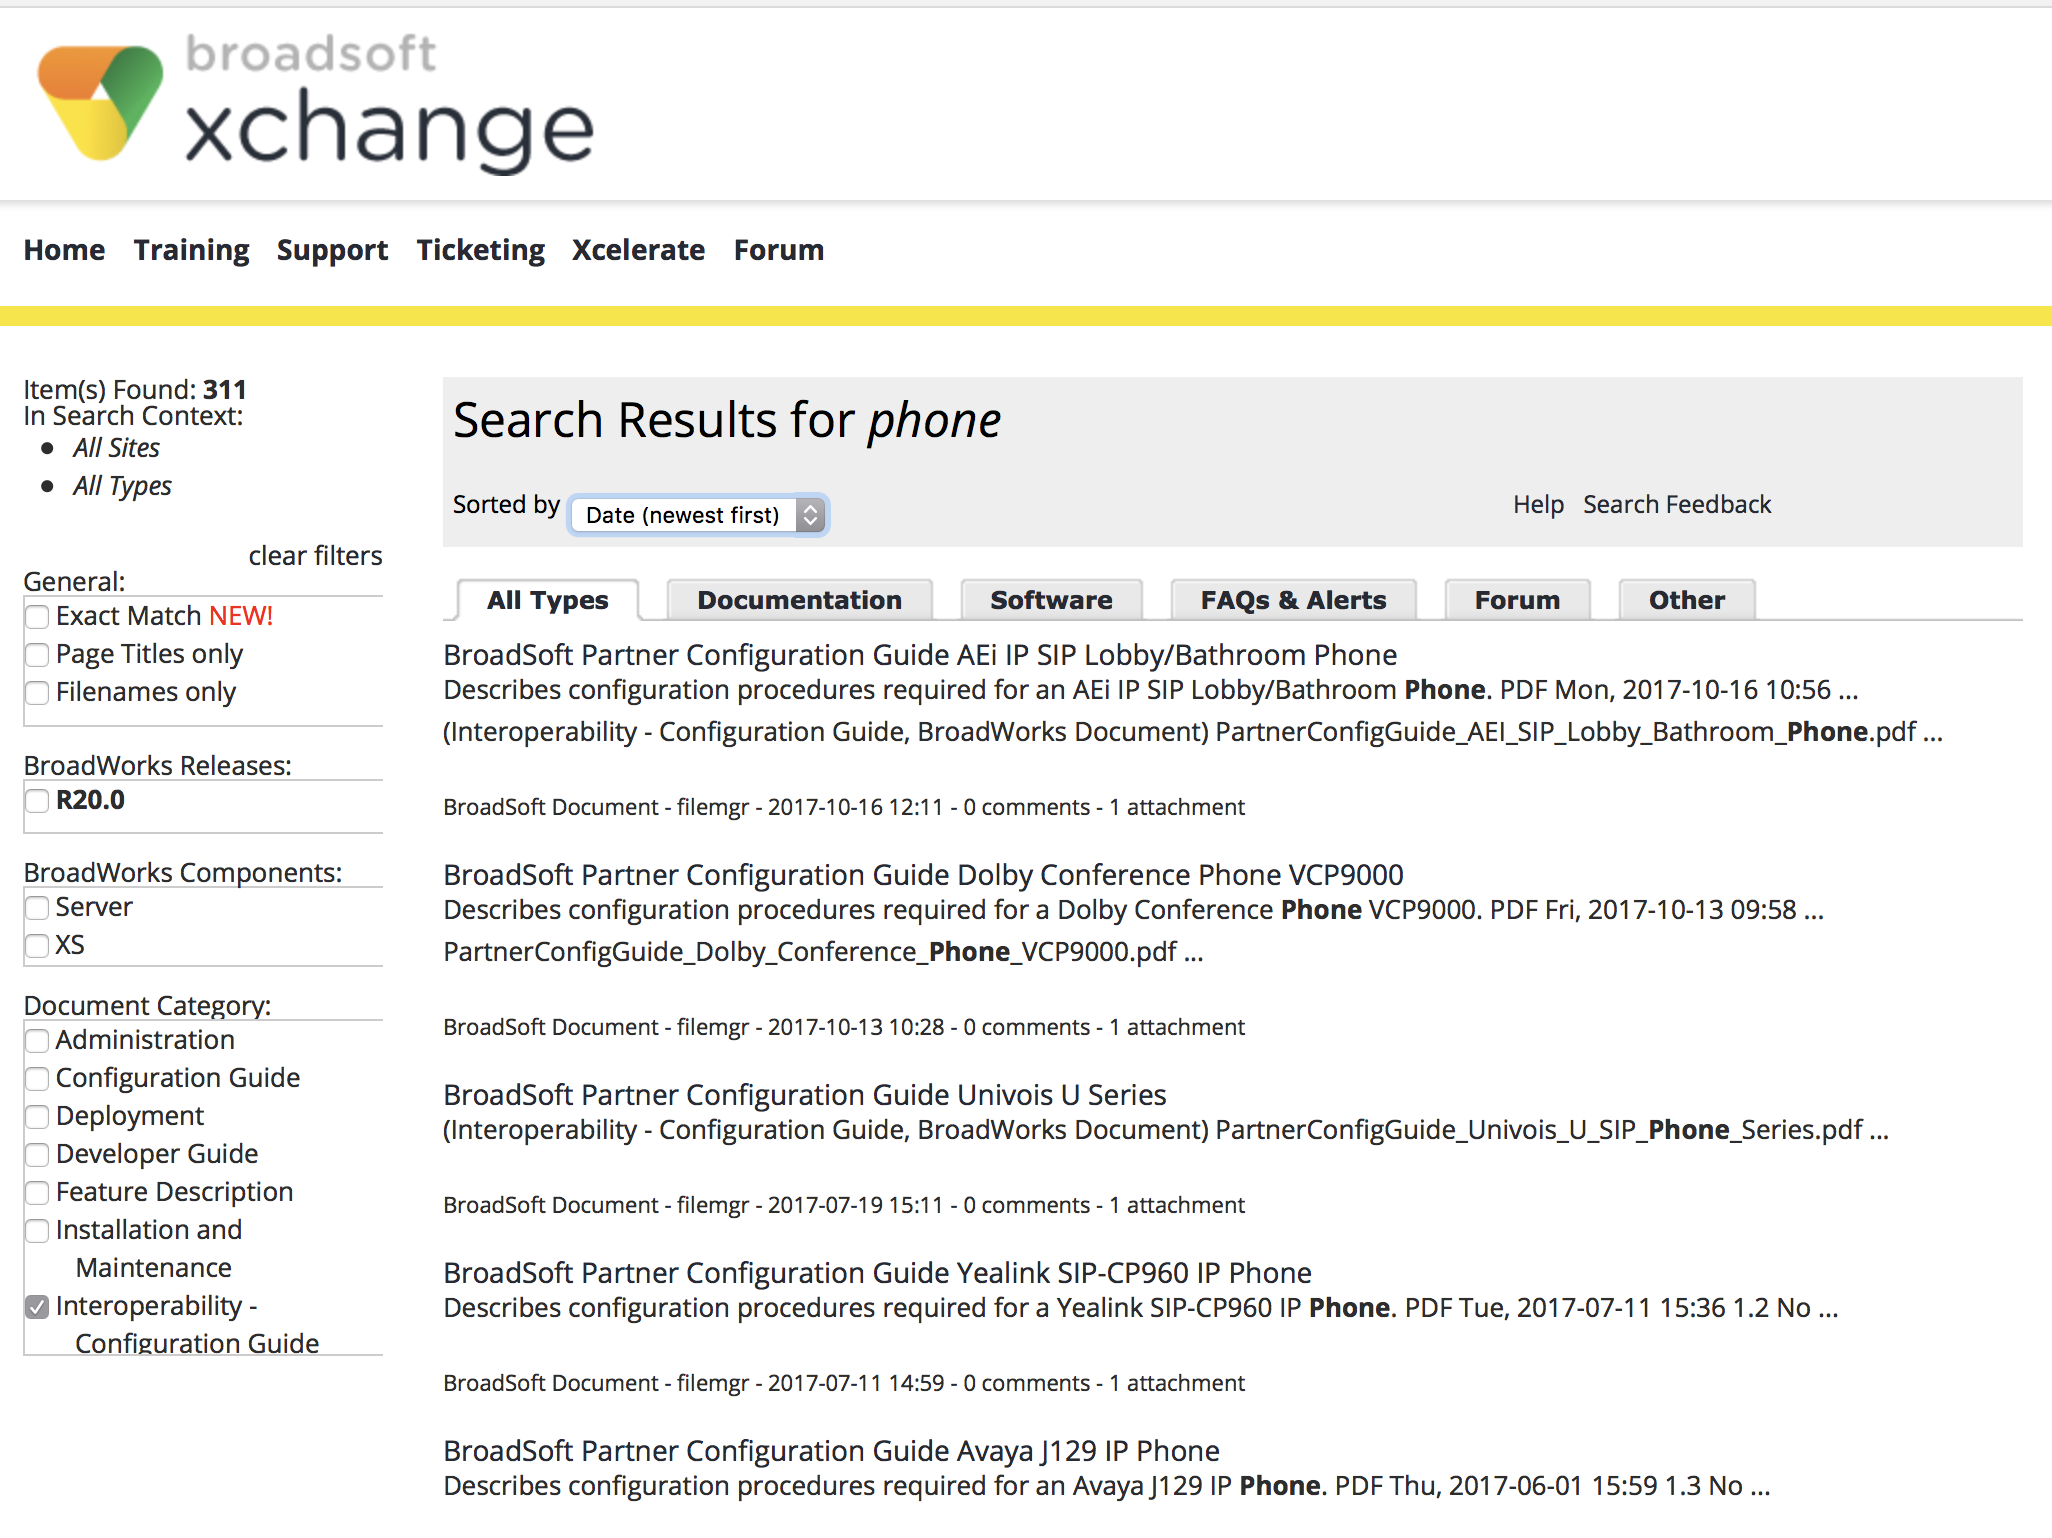Viewport: 2052px width, 1538px height.
Task: Click 'BroadSoft Document - filemgr - 2017-07-19 15:11' line
Action: [x=844, y=1205]
